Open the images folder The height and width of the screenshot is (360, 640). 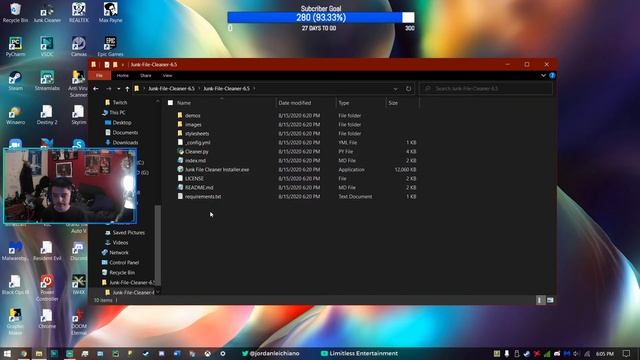click(x=193, y=124)
